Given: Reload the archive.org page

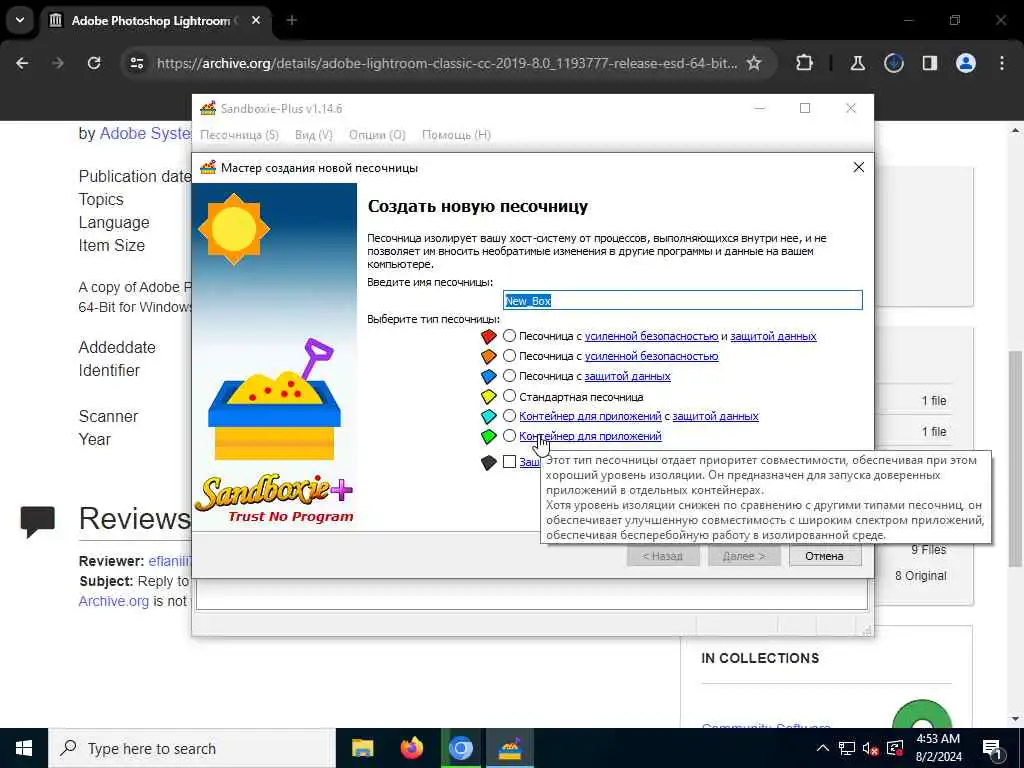Looking at the screenshot, I should pos(94,63).
